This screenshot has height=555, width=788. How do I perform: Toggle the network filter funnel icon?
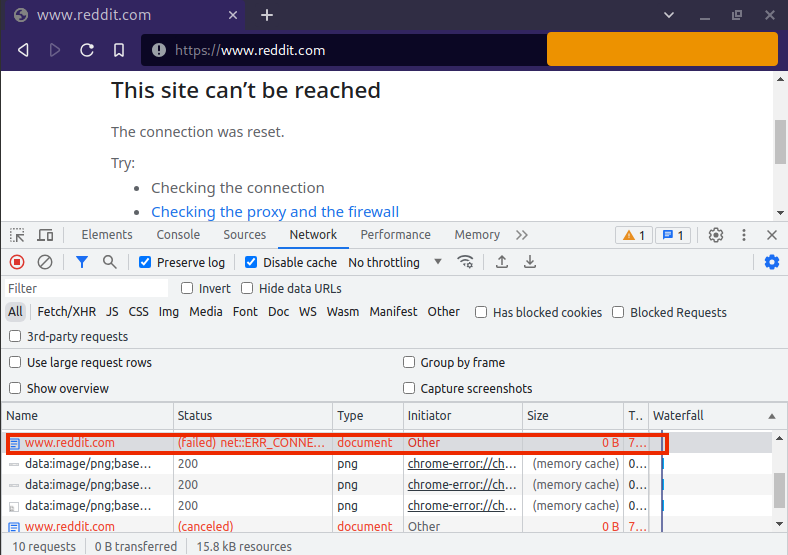click(81, 262)
